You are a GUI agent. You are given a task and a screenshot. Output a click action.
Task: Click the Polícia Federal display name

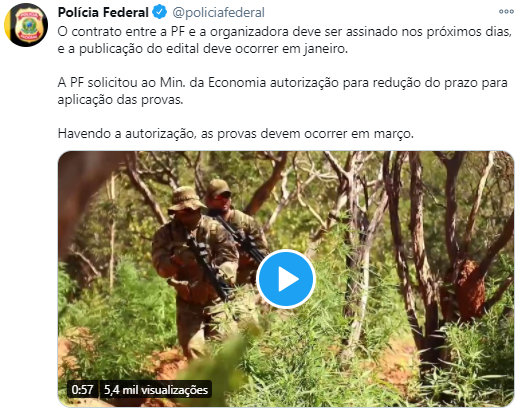point(103,12)
